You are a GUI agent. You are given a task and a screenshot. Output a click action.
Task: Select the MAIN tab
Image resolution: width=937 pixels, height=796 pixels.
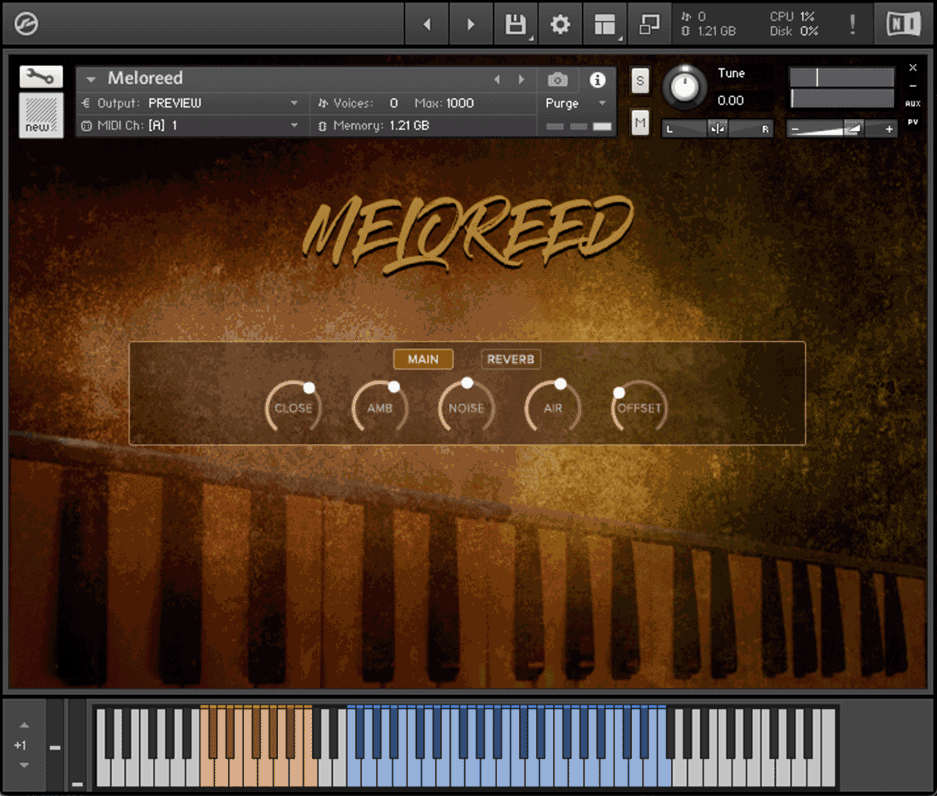click(x=423, y=359)
